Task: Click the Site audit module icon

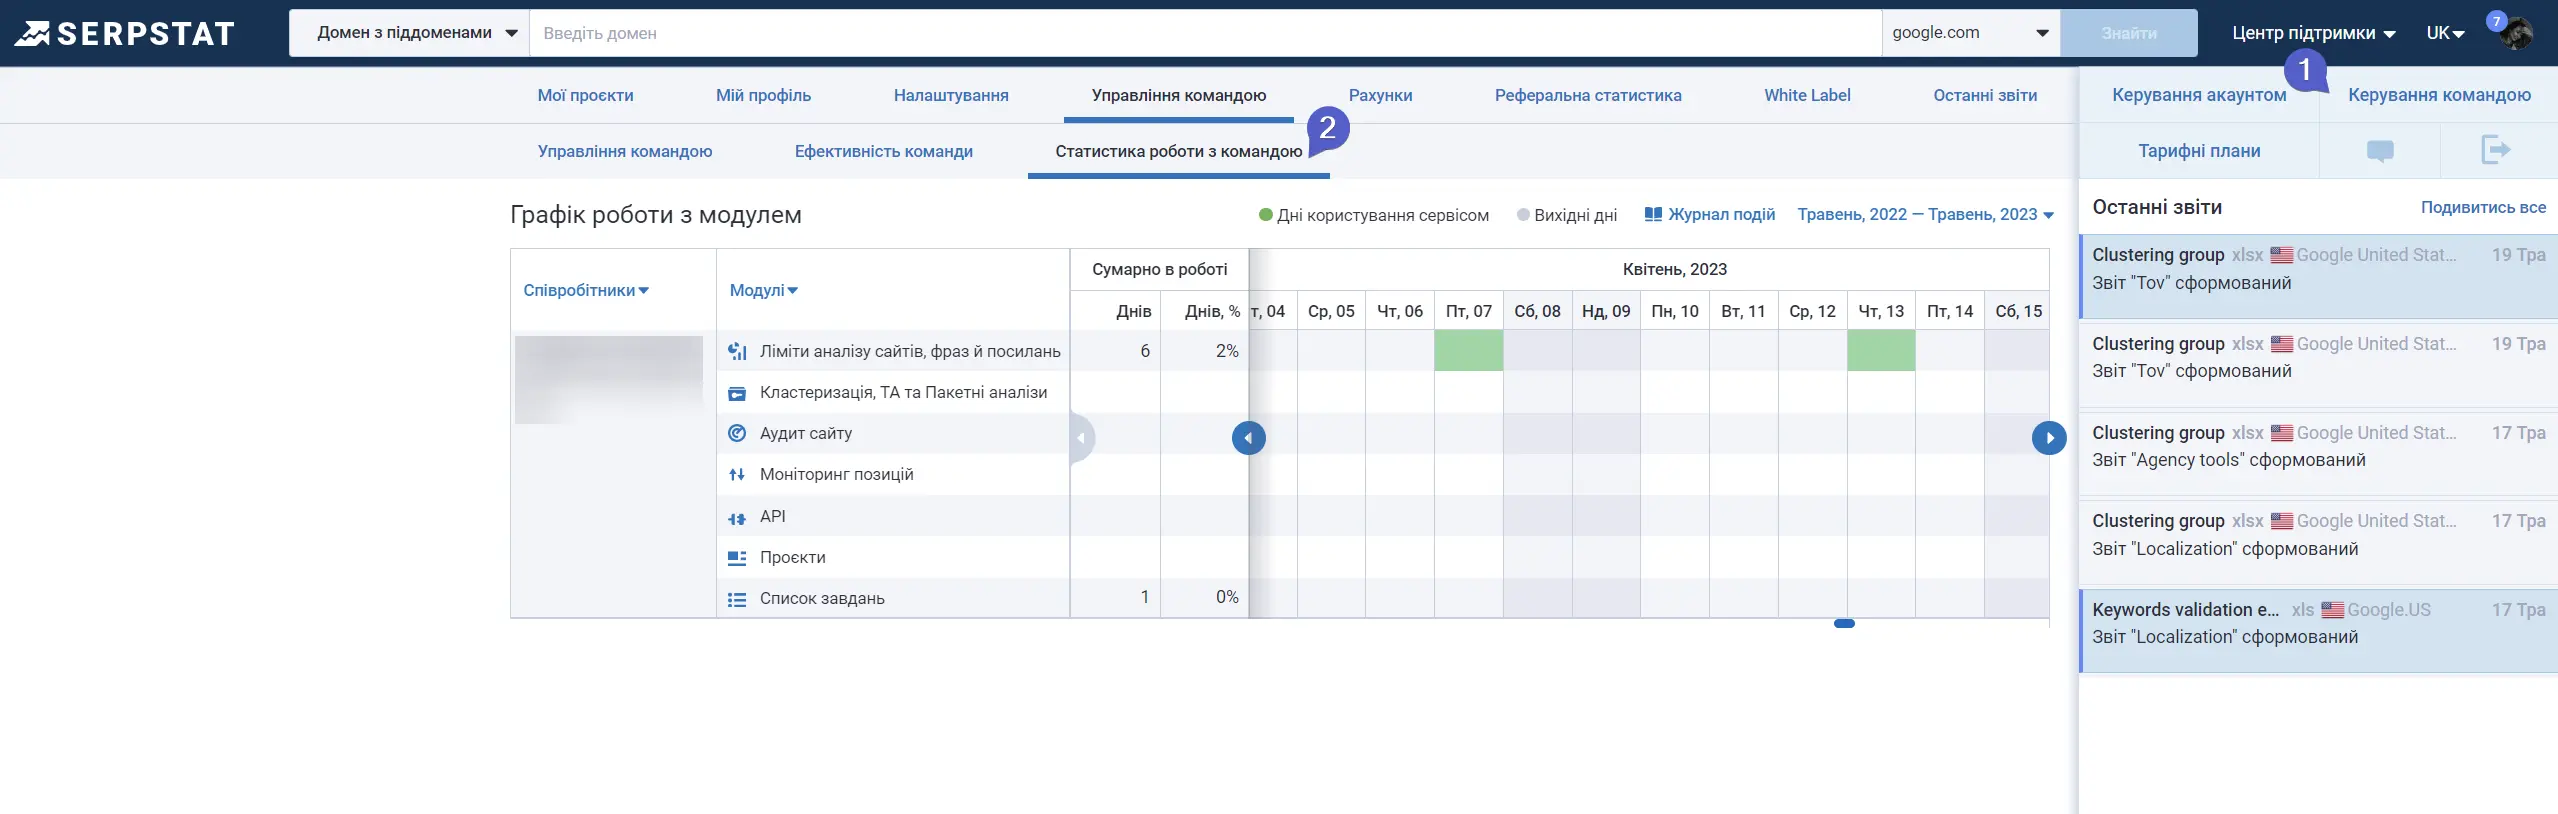Action: [737, 433]
